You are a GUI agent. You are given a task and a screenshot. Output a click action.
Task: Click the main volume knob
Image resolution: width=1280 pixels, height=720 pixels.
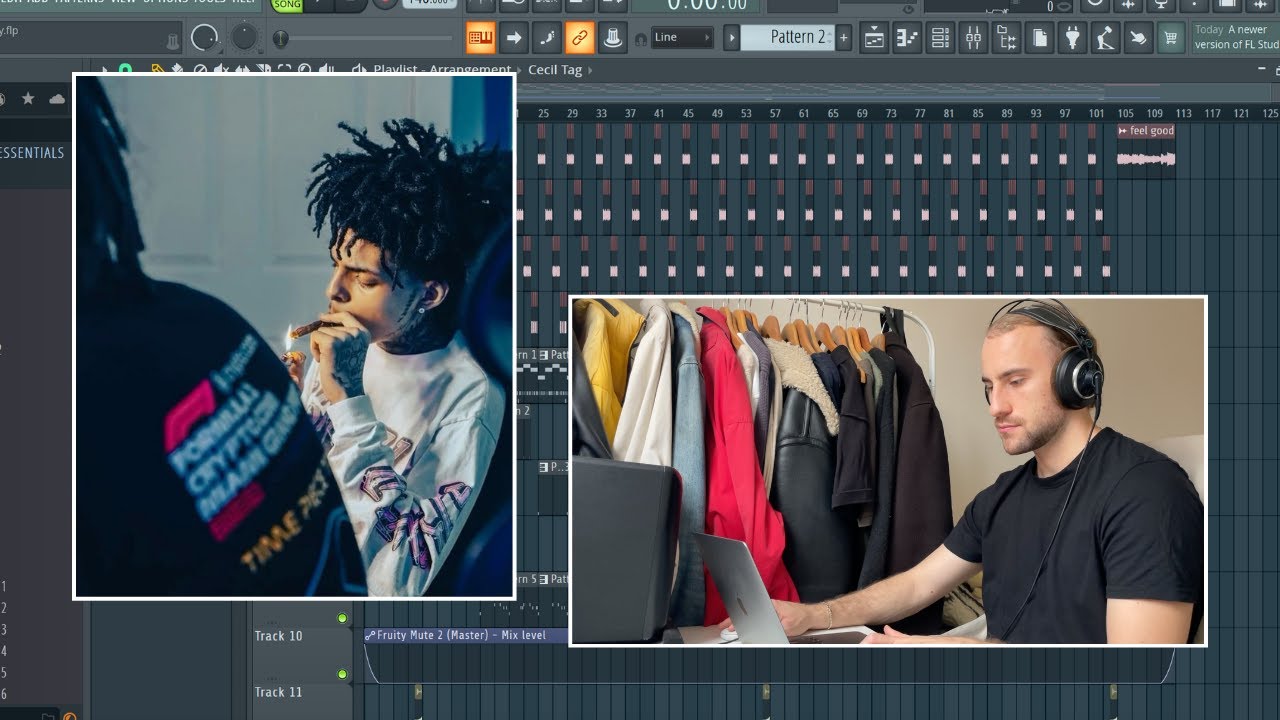point(204,38)
